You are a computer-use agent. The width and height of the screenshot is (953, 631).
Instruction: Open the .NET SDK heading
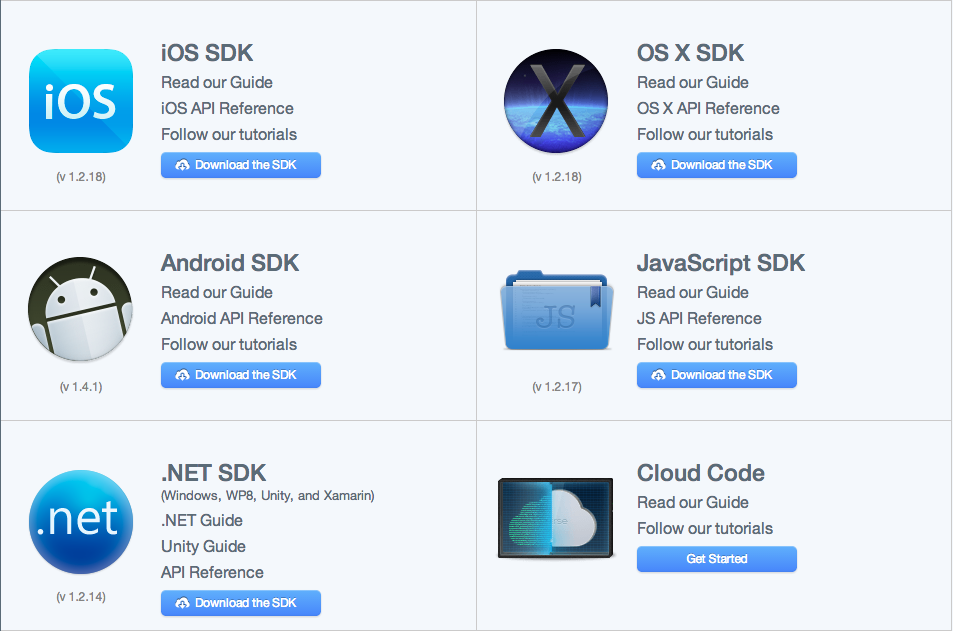[x=213, y=473]
